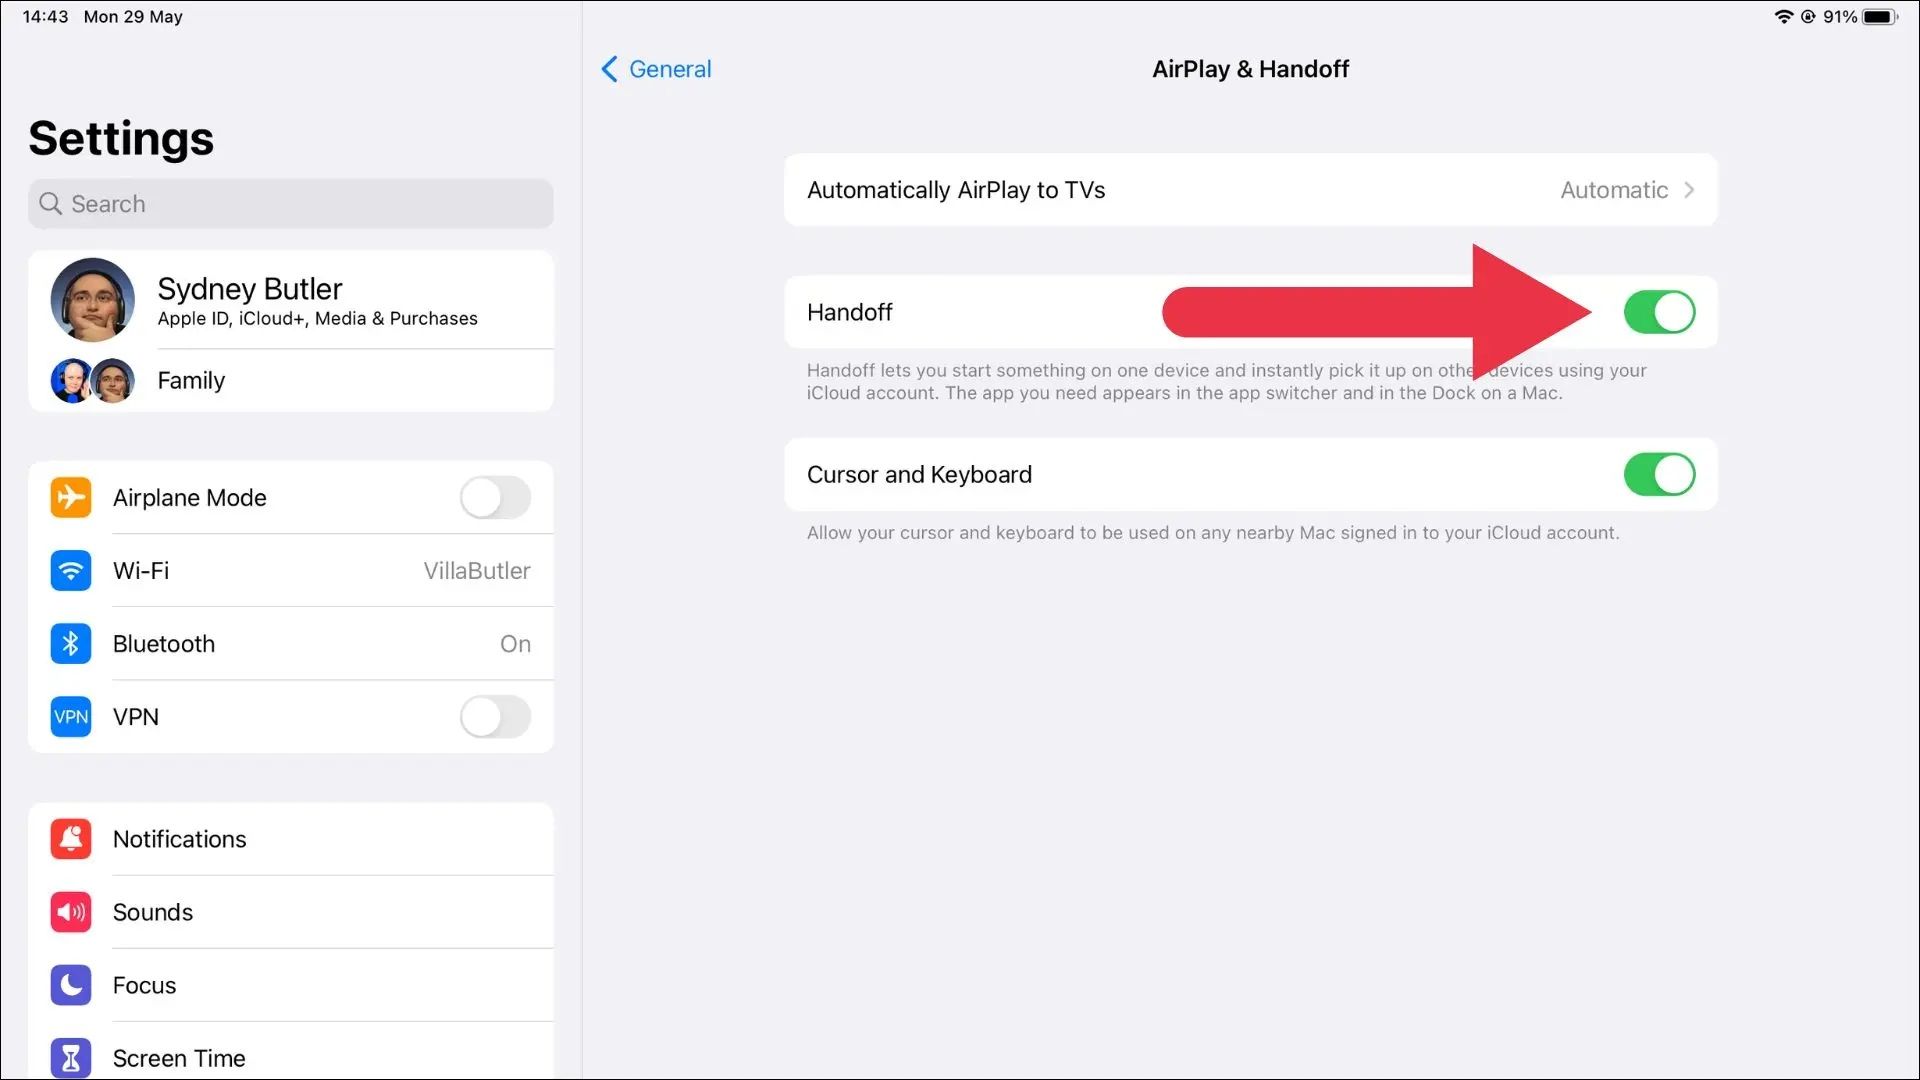Disable the Cursor and Keyboard toggle
Screen dimensions: 1920x1080
click(x=1659, y=473)
